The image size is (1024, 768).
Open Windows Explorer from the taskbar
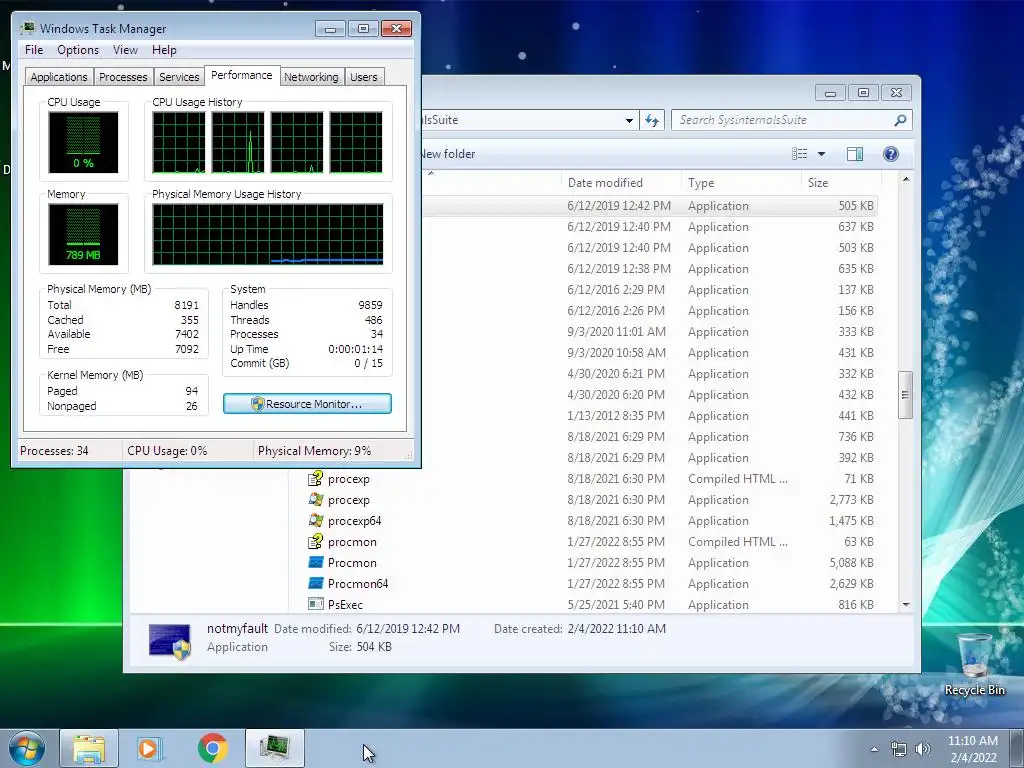click(89, 748)
